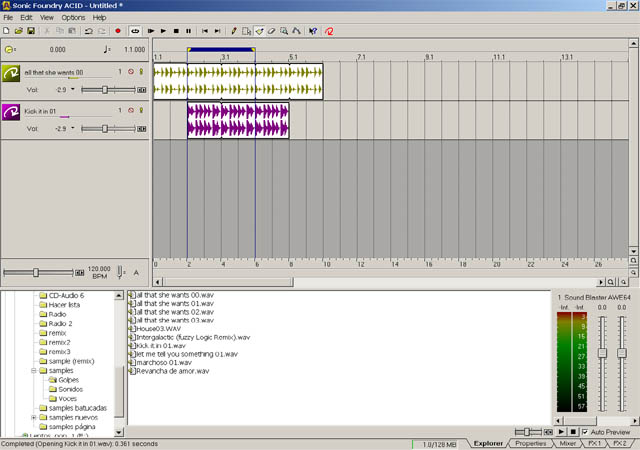Play the preview in the Explorer pane
This screenshot has height=450, width=640.
(561, 432)
